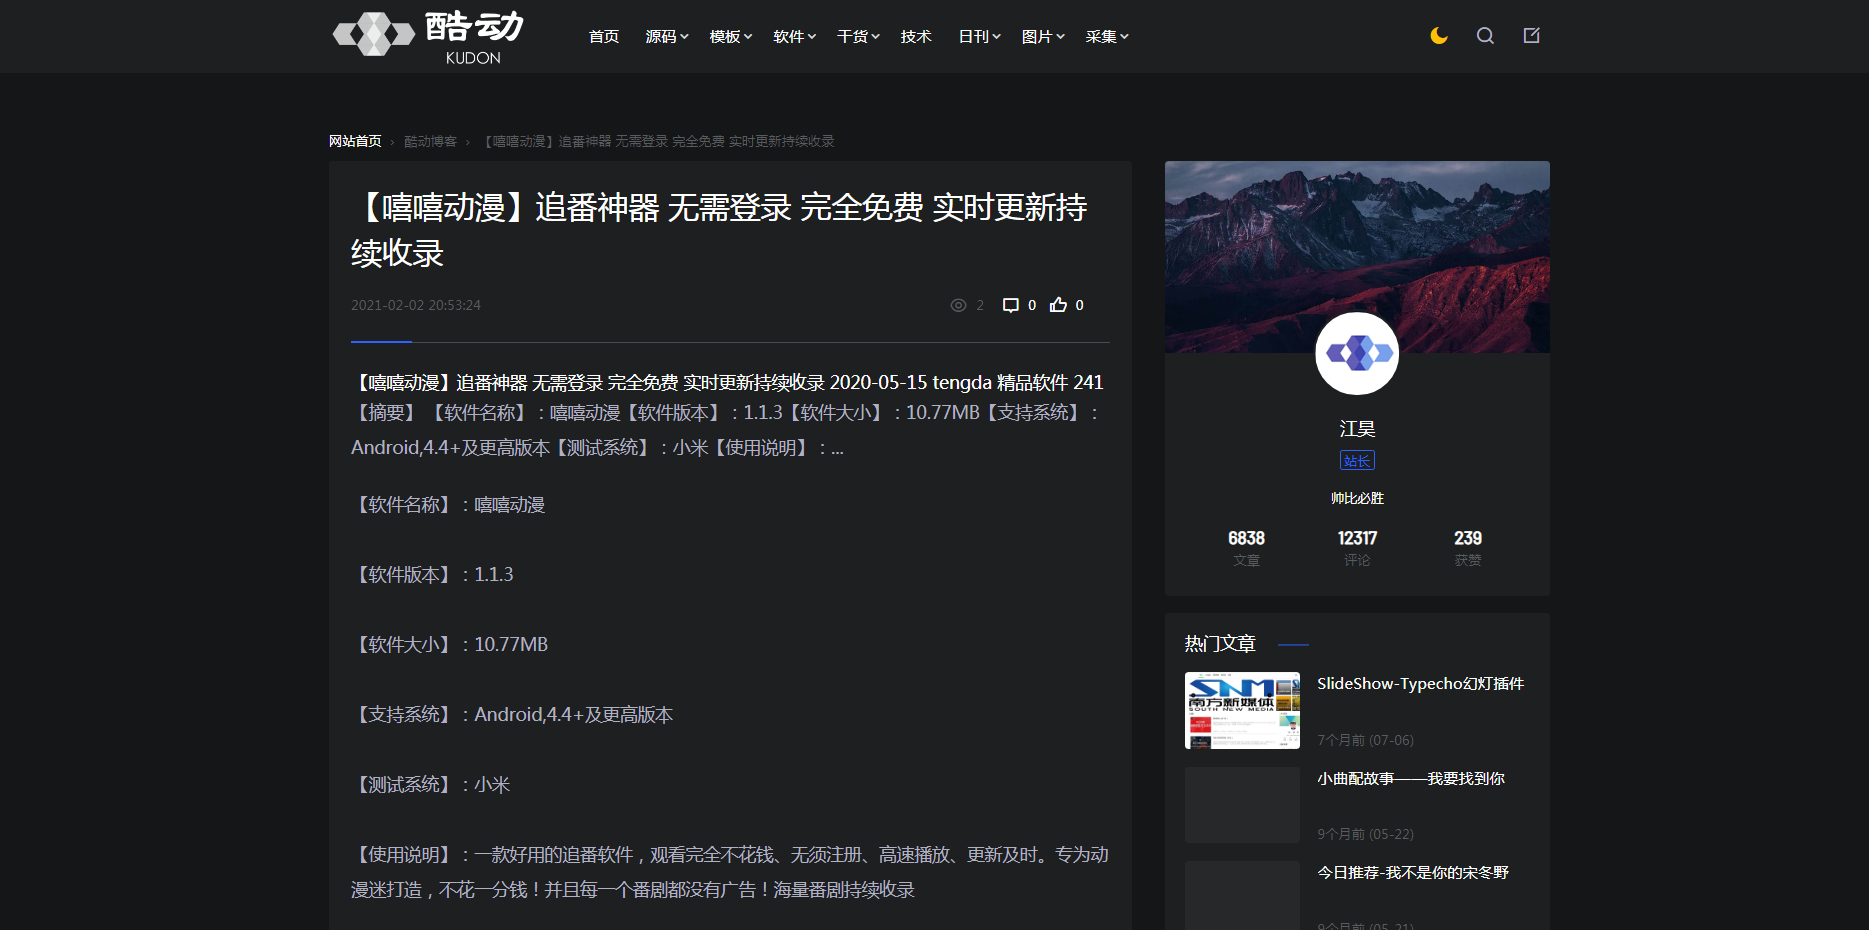The image size is (1869, 930).
Task: Open 酷动博客 breadcrumb link
Action: click(430, 141)
